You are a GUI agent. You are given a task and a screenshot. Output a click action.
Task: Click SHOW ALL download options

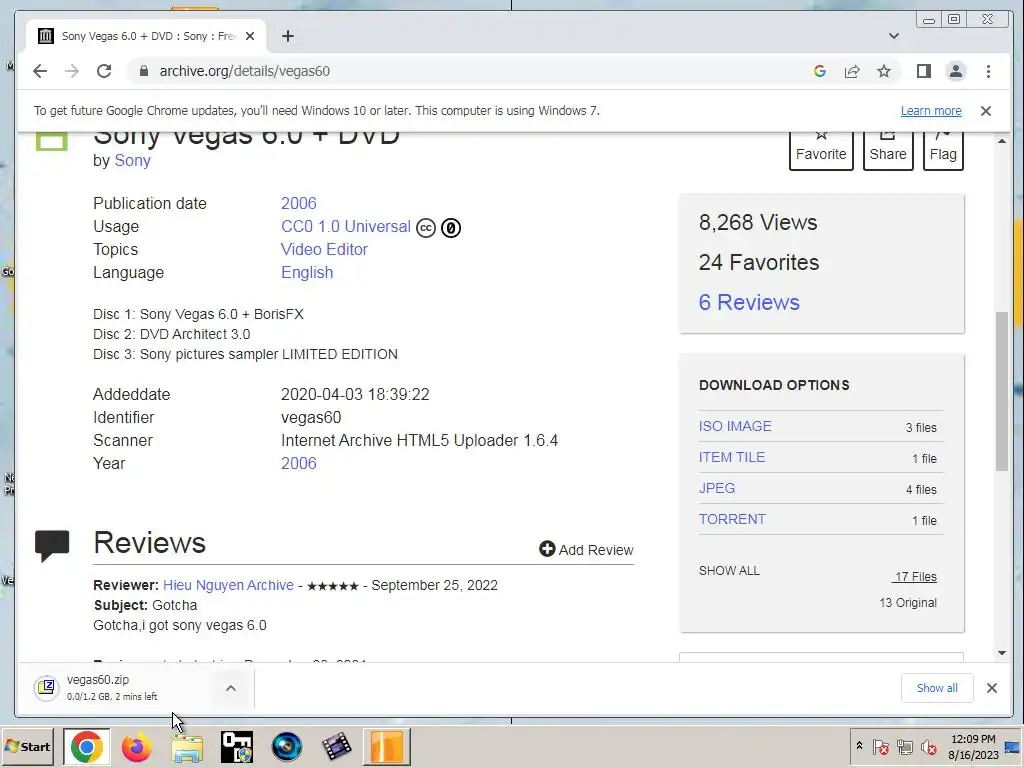729,571
